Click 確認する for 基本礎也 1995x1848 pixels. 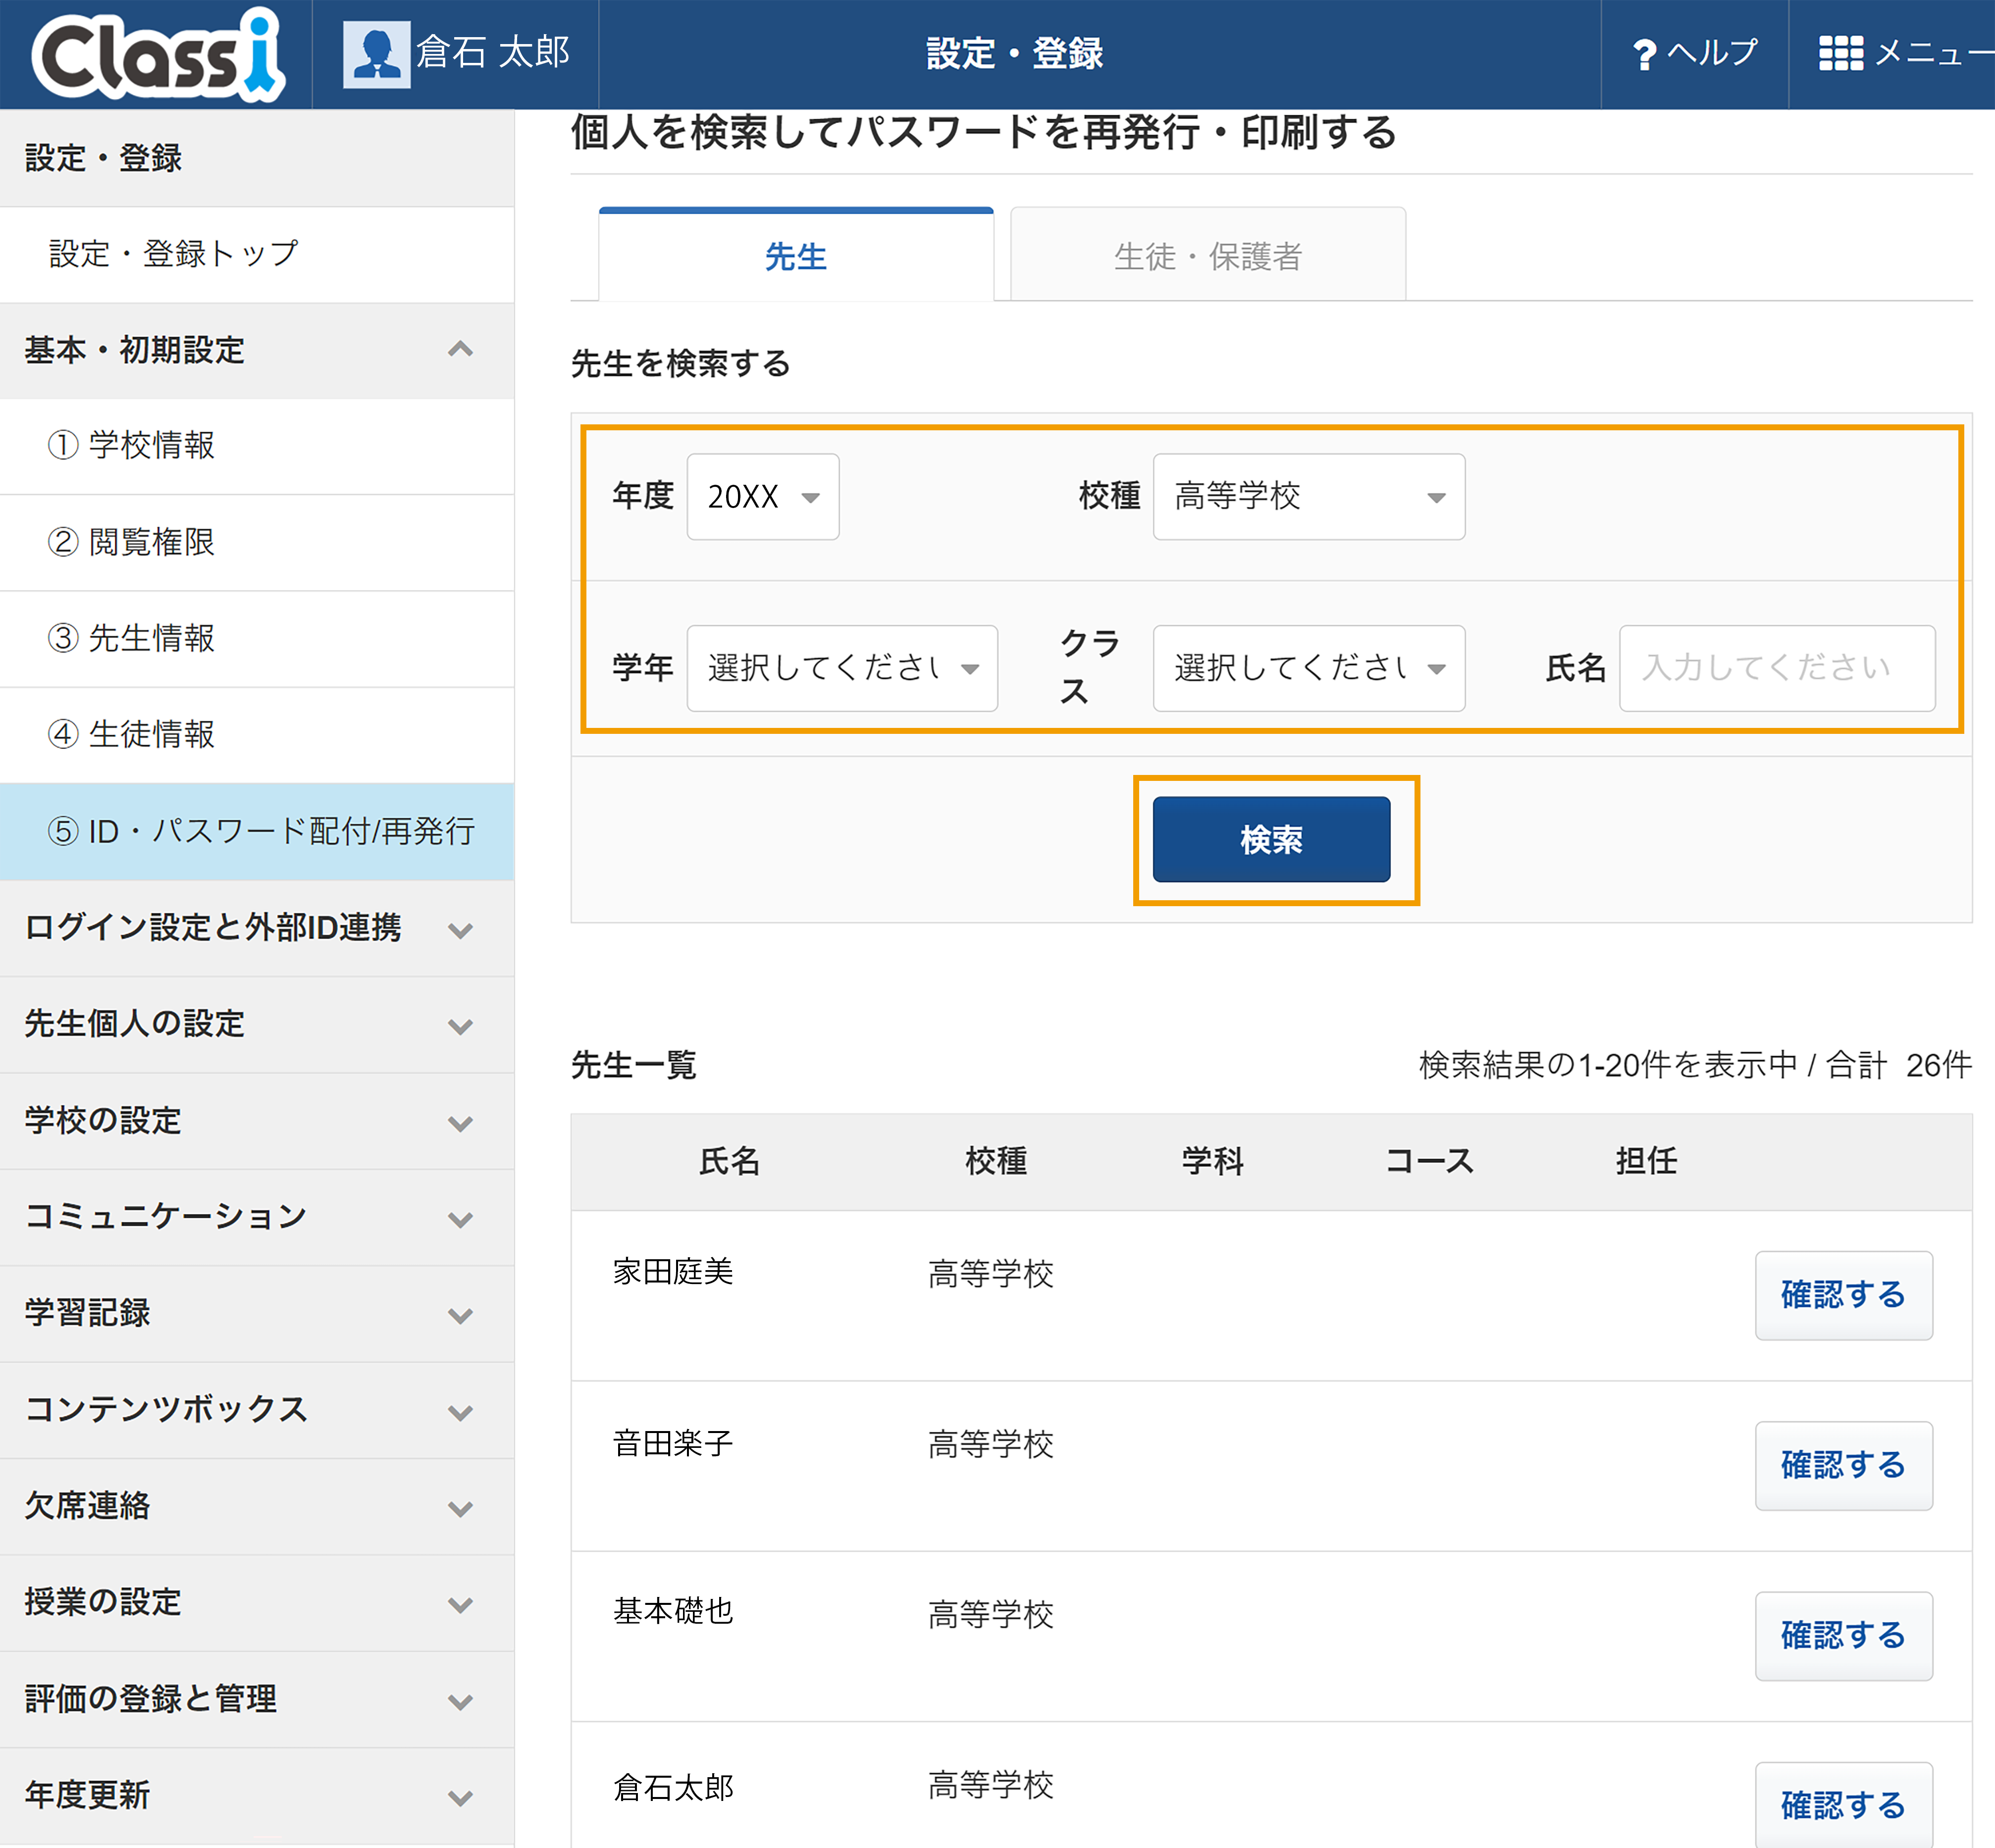pyautogui.click(x=1843, y=1635)
